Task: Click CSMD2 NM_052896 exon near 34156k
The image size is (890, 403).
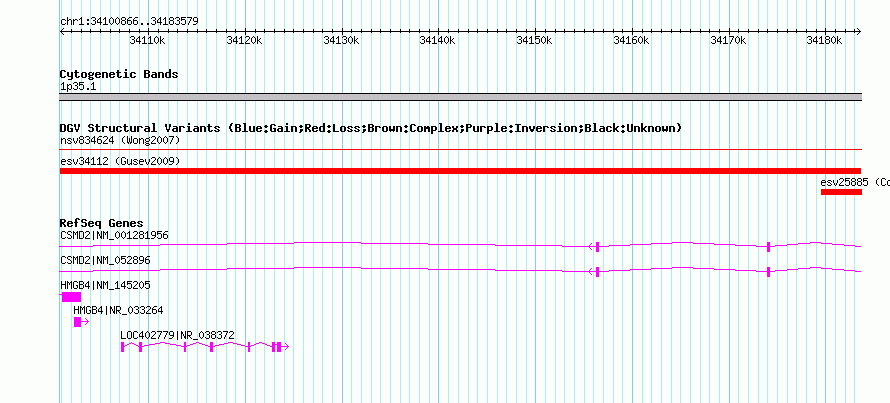Action: (x=598, y=271)
